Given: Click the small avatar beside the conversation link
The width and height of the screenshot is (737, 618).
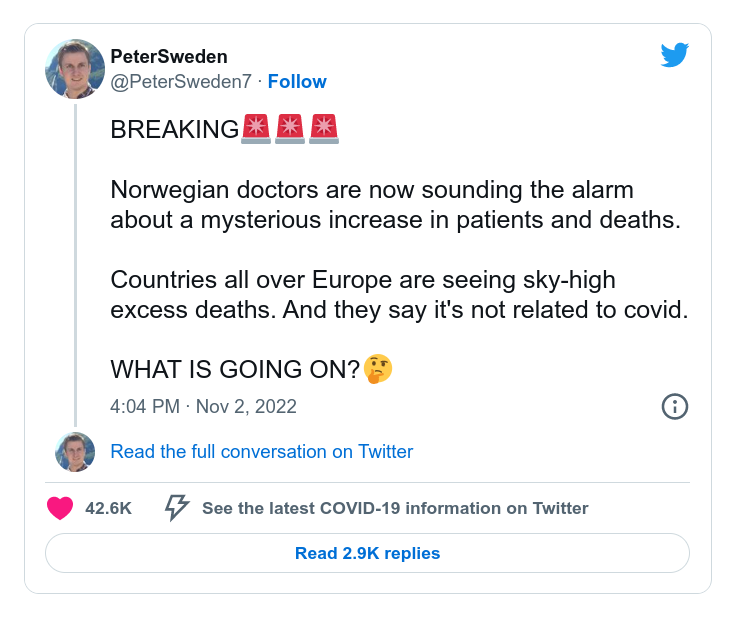Looking at the screenshot, I should (75, 452).
